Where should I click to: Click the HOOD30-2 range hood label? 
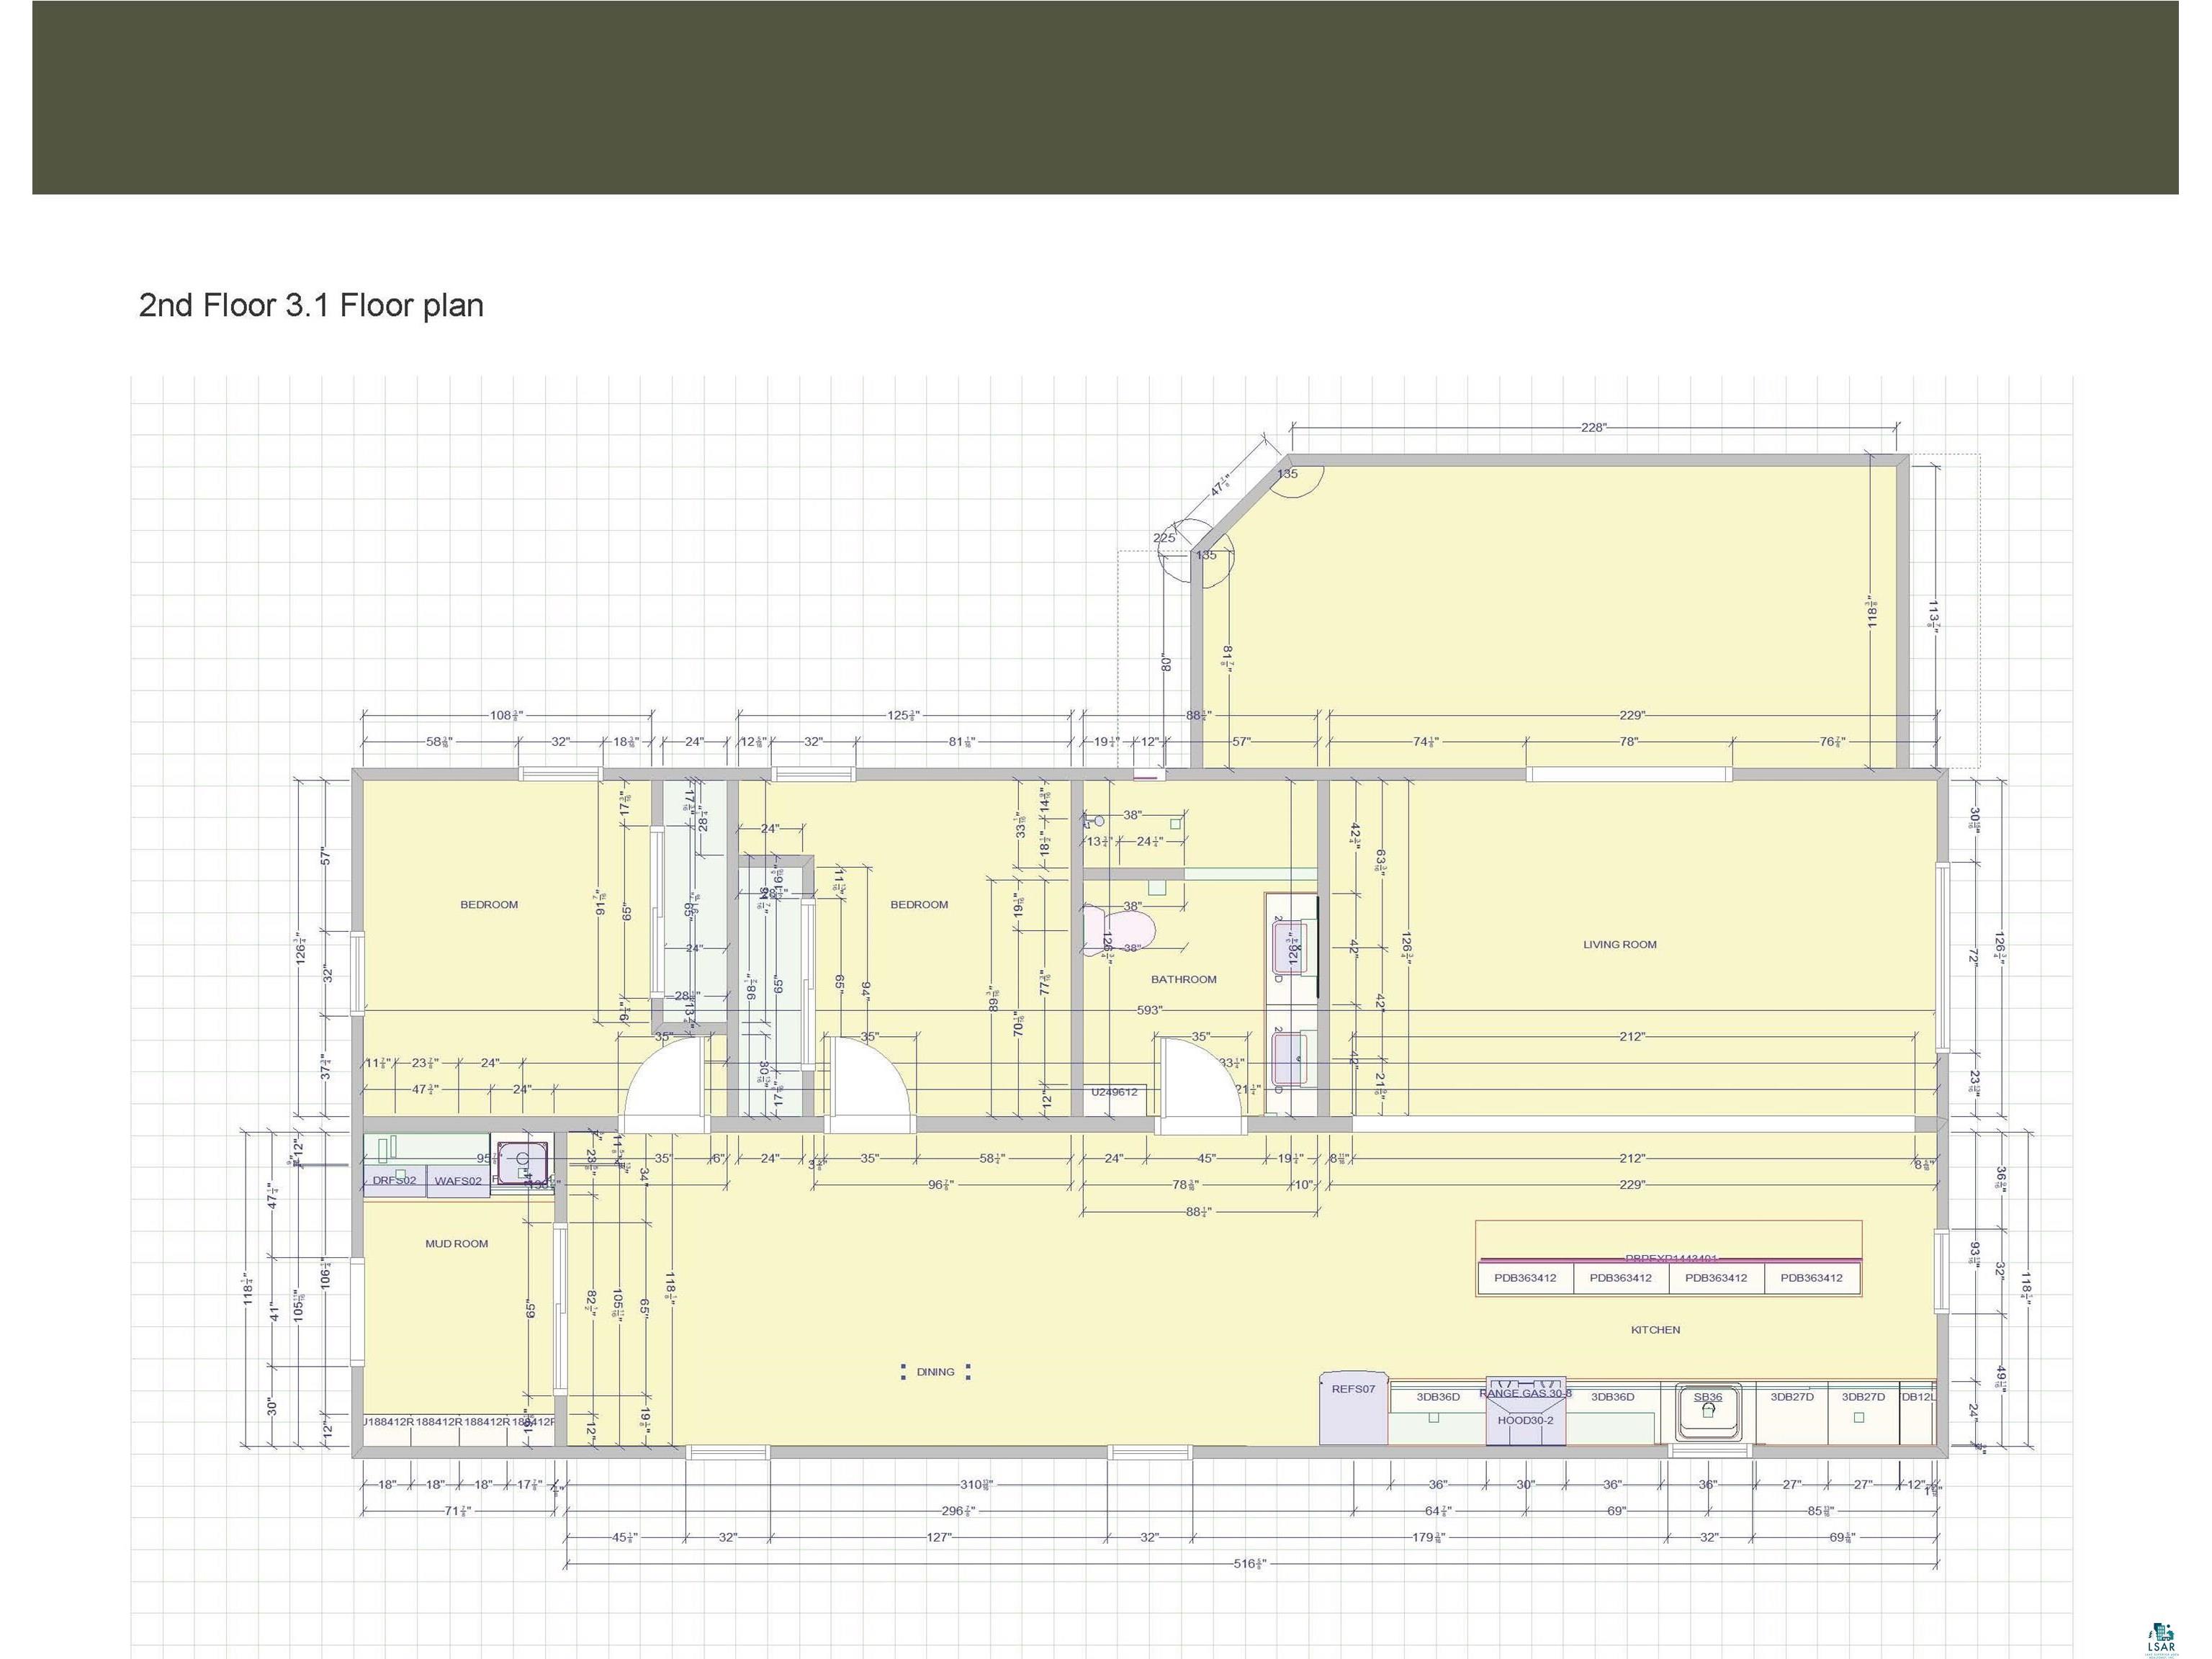[x=1525, y=1420]
